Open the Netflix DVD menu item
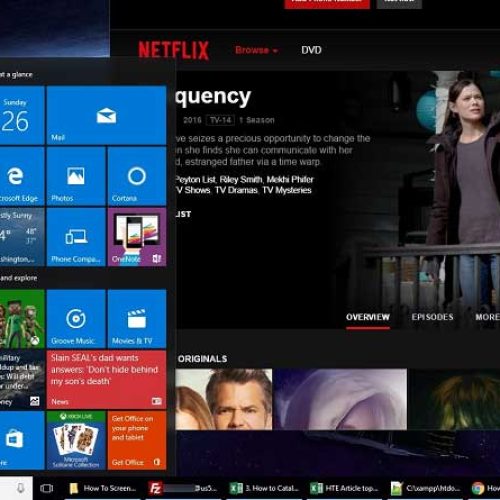 tap(311, 50)
